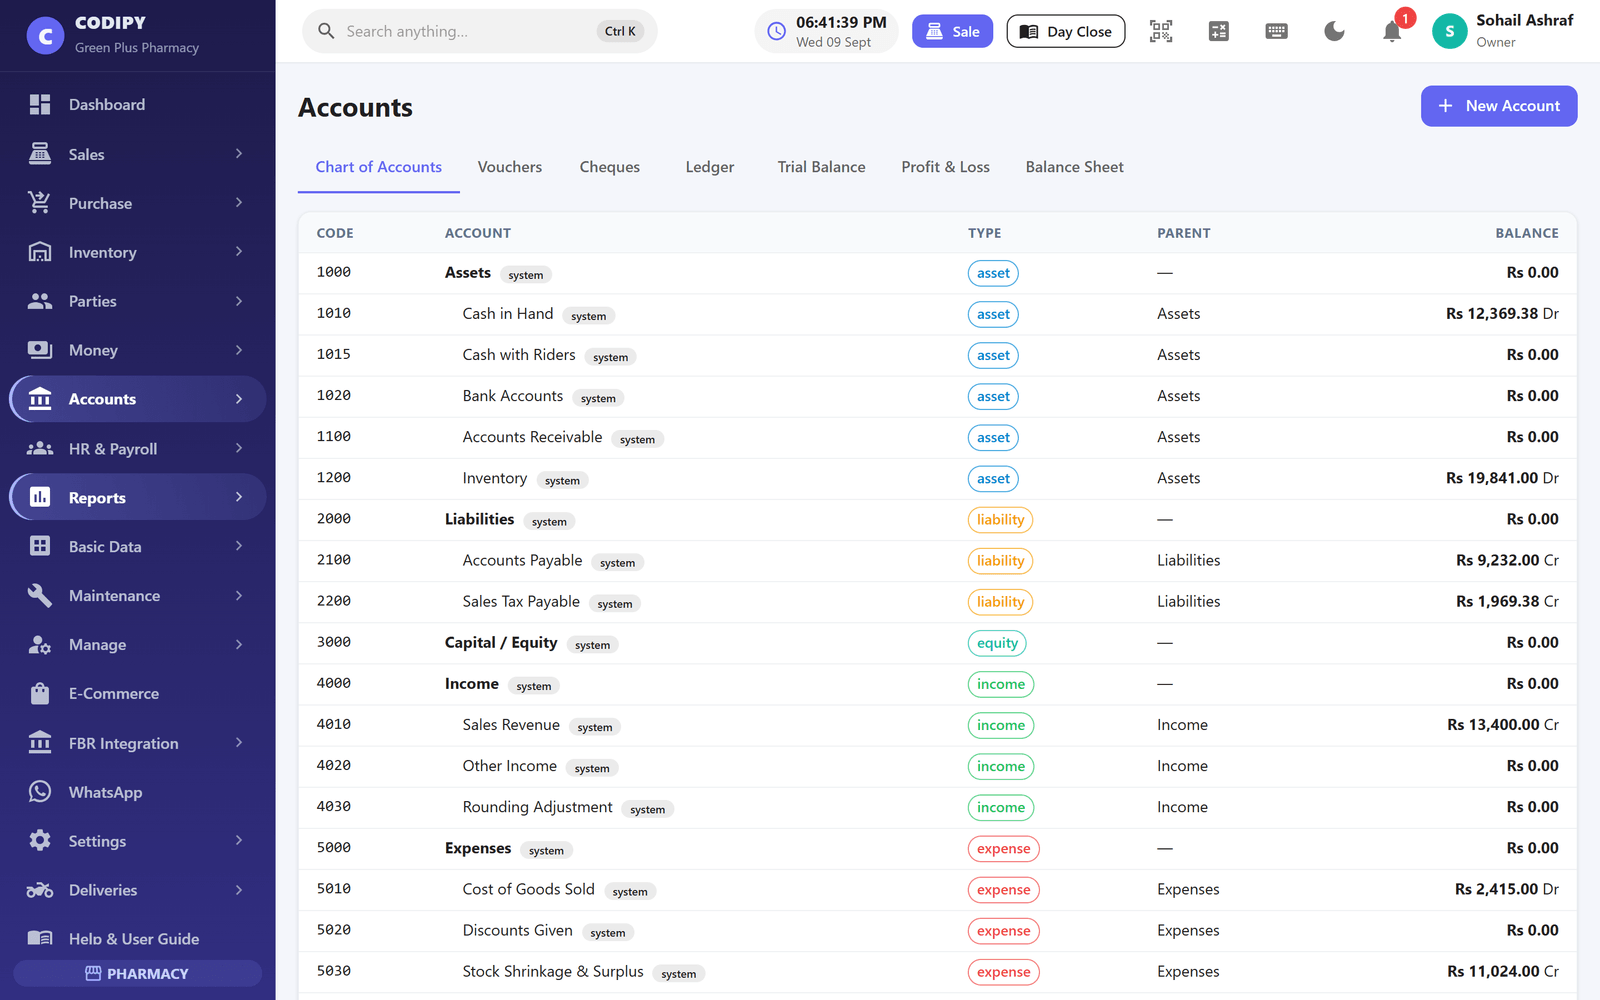Image resolution: width=1600 pixels, height=1000 pixels.
Task: Click the Accounts Payable account name
Action: (522, 560)
